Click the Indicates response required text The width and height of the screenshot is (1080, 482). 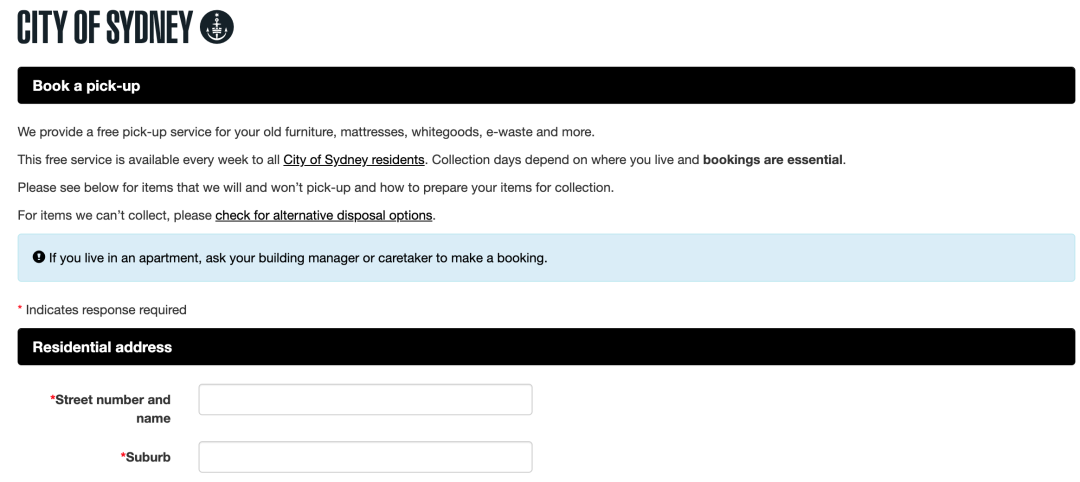coord(106,310)
